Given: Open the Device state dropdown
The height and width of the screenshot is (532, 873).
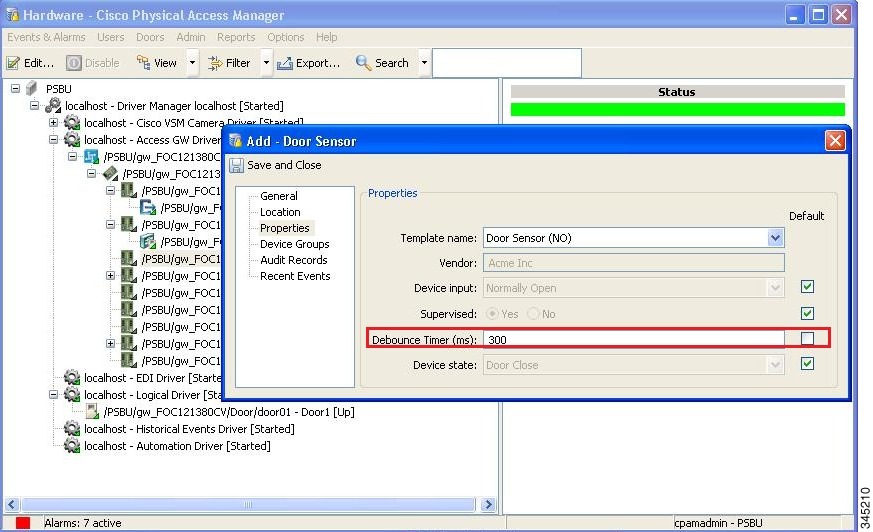Looking at the screenshot, I should [775, 365].
